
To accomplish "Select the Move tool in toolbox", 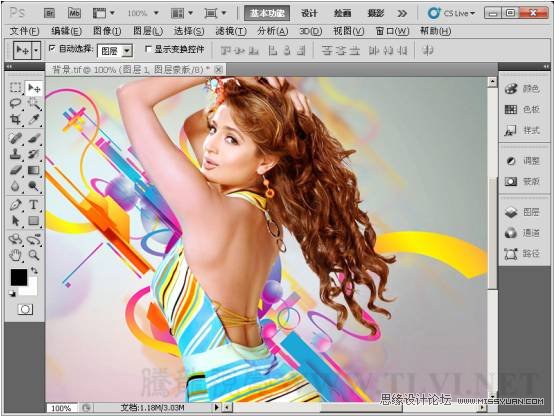I will click(x=34, y=88).
